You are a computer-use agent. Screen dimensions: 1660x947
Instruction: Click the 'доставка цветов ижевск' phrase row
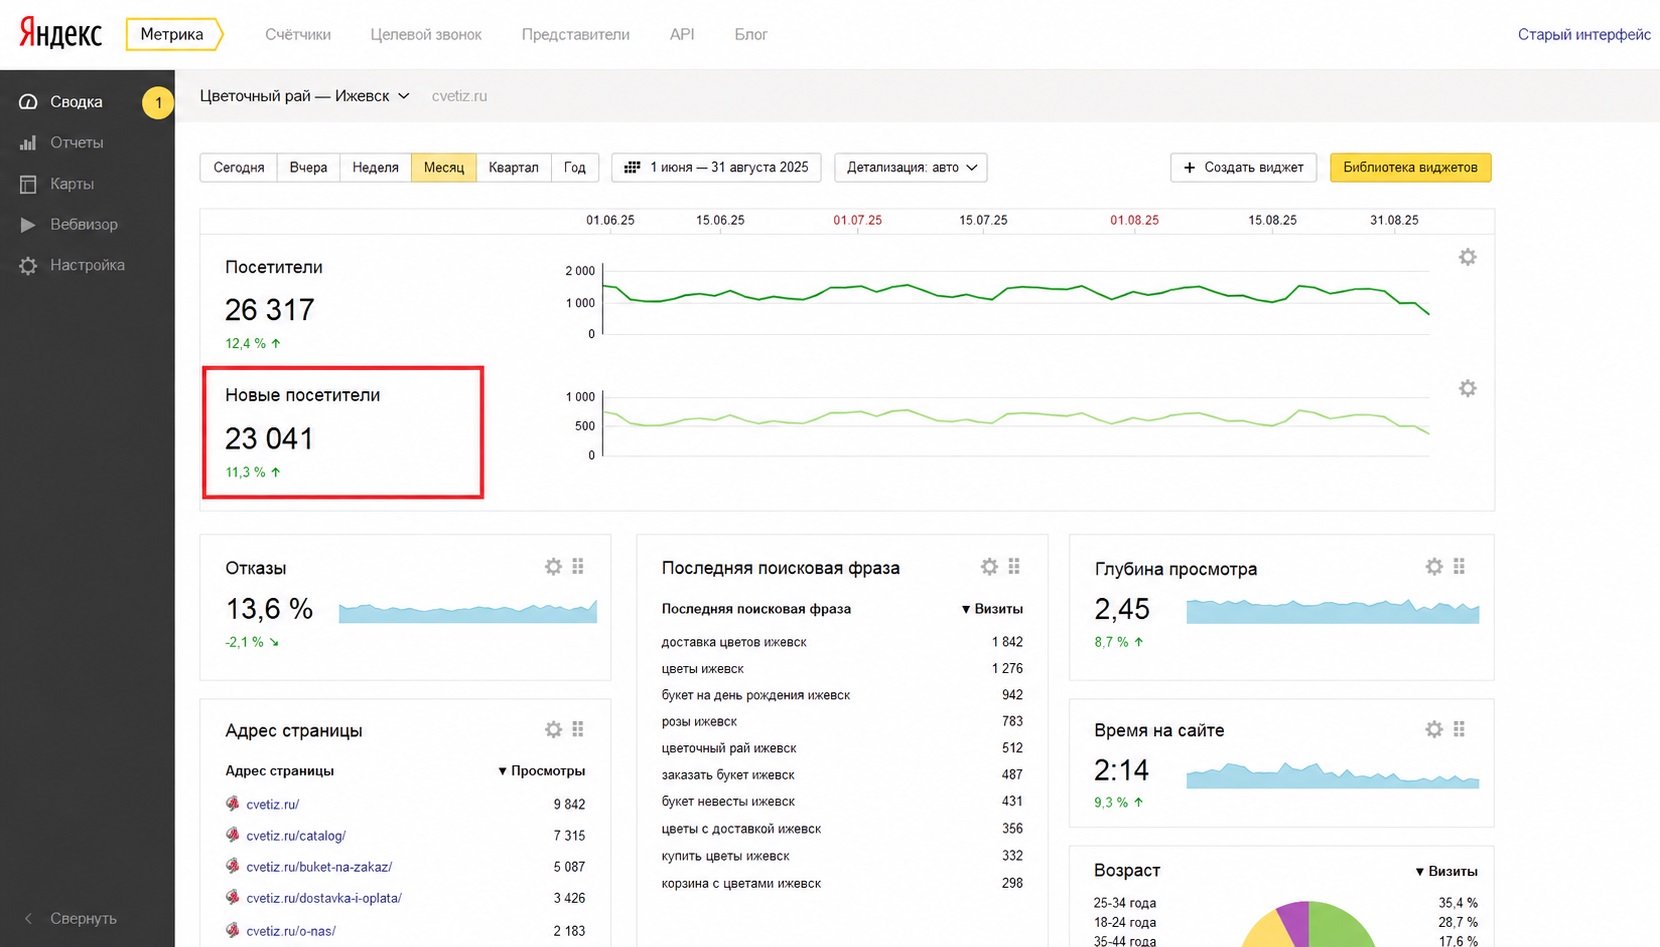(x=842, y=642)
